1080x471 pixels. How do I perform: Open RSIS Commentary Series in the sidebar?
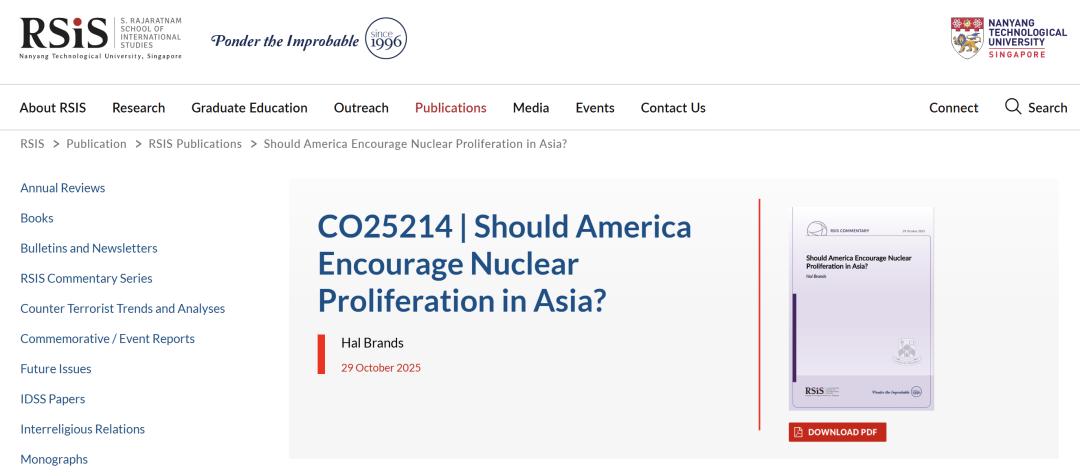coord(86,278)
